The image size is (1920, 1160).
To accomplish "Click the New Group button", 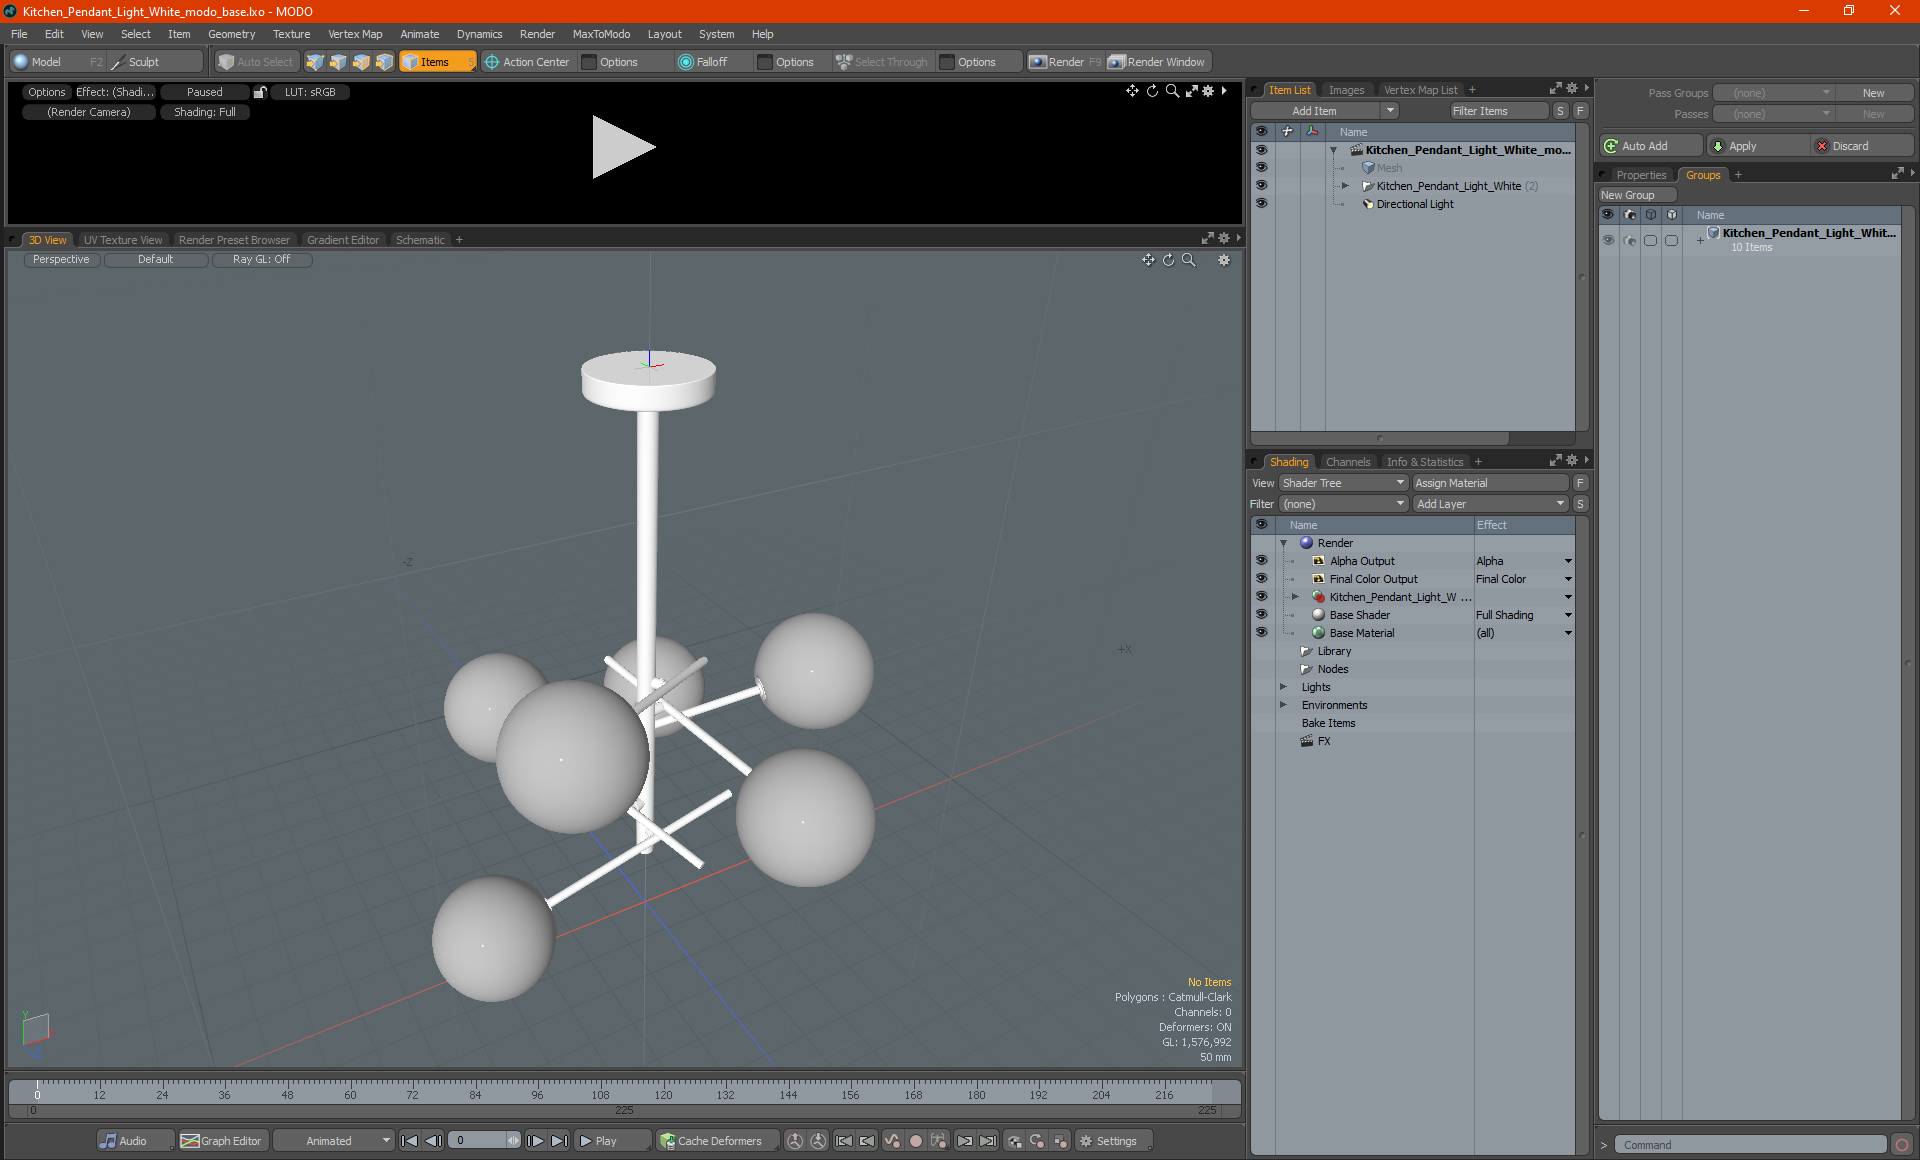I will click(x=1636, y=195).
